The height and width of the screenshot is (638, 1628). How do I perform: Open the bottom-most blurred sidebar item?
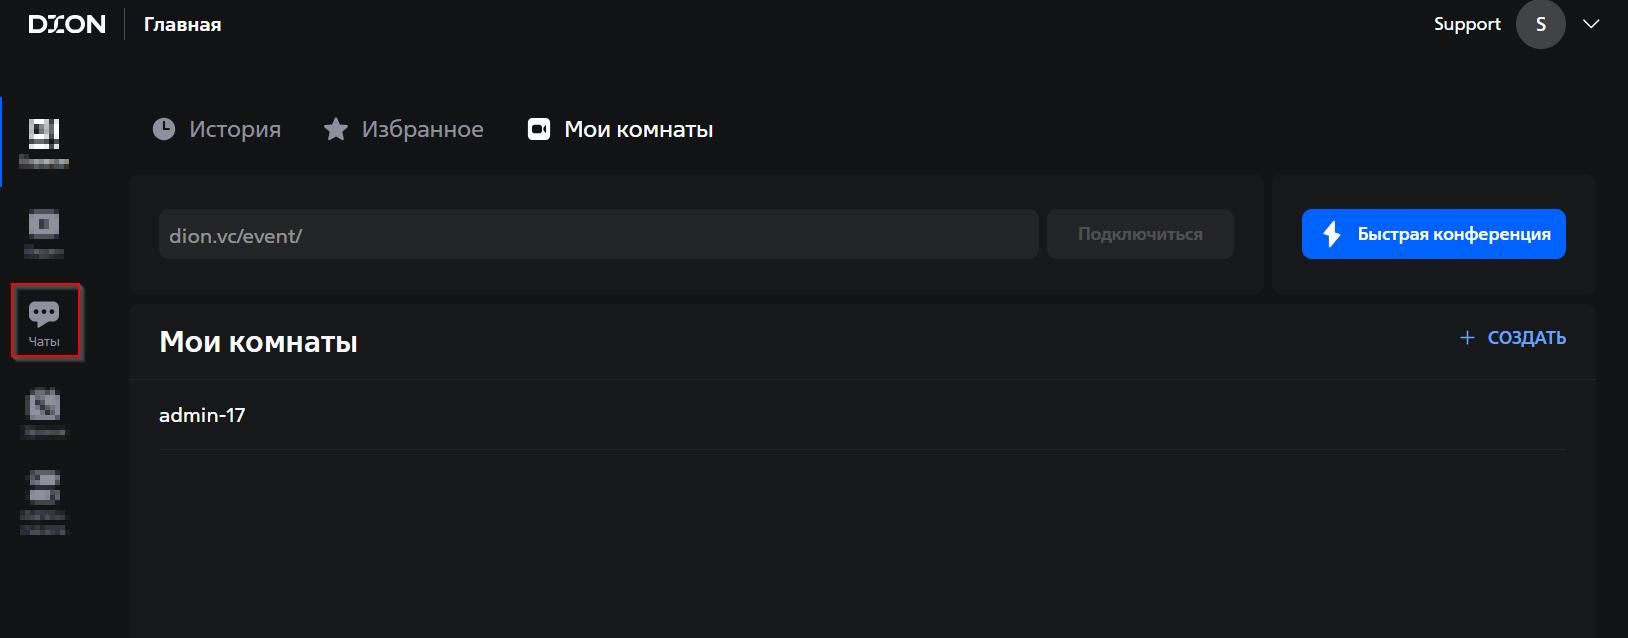point(44,501)
